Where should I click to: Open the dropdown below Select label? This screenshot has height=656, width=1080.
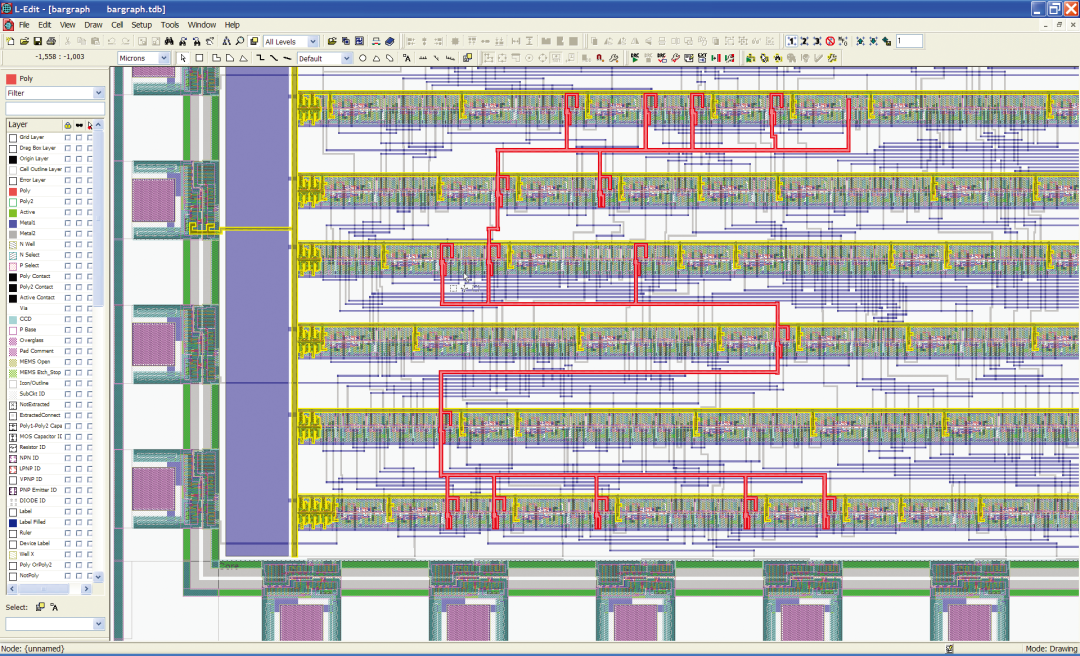pos(98,624)
